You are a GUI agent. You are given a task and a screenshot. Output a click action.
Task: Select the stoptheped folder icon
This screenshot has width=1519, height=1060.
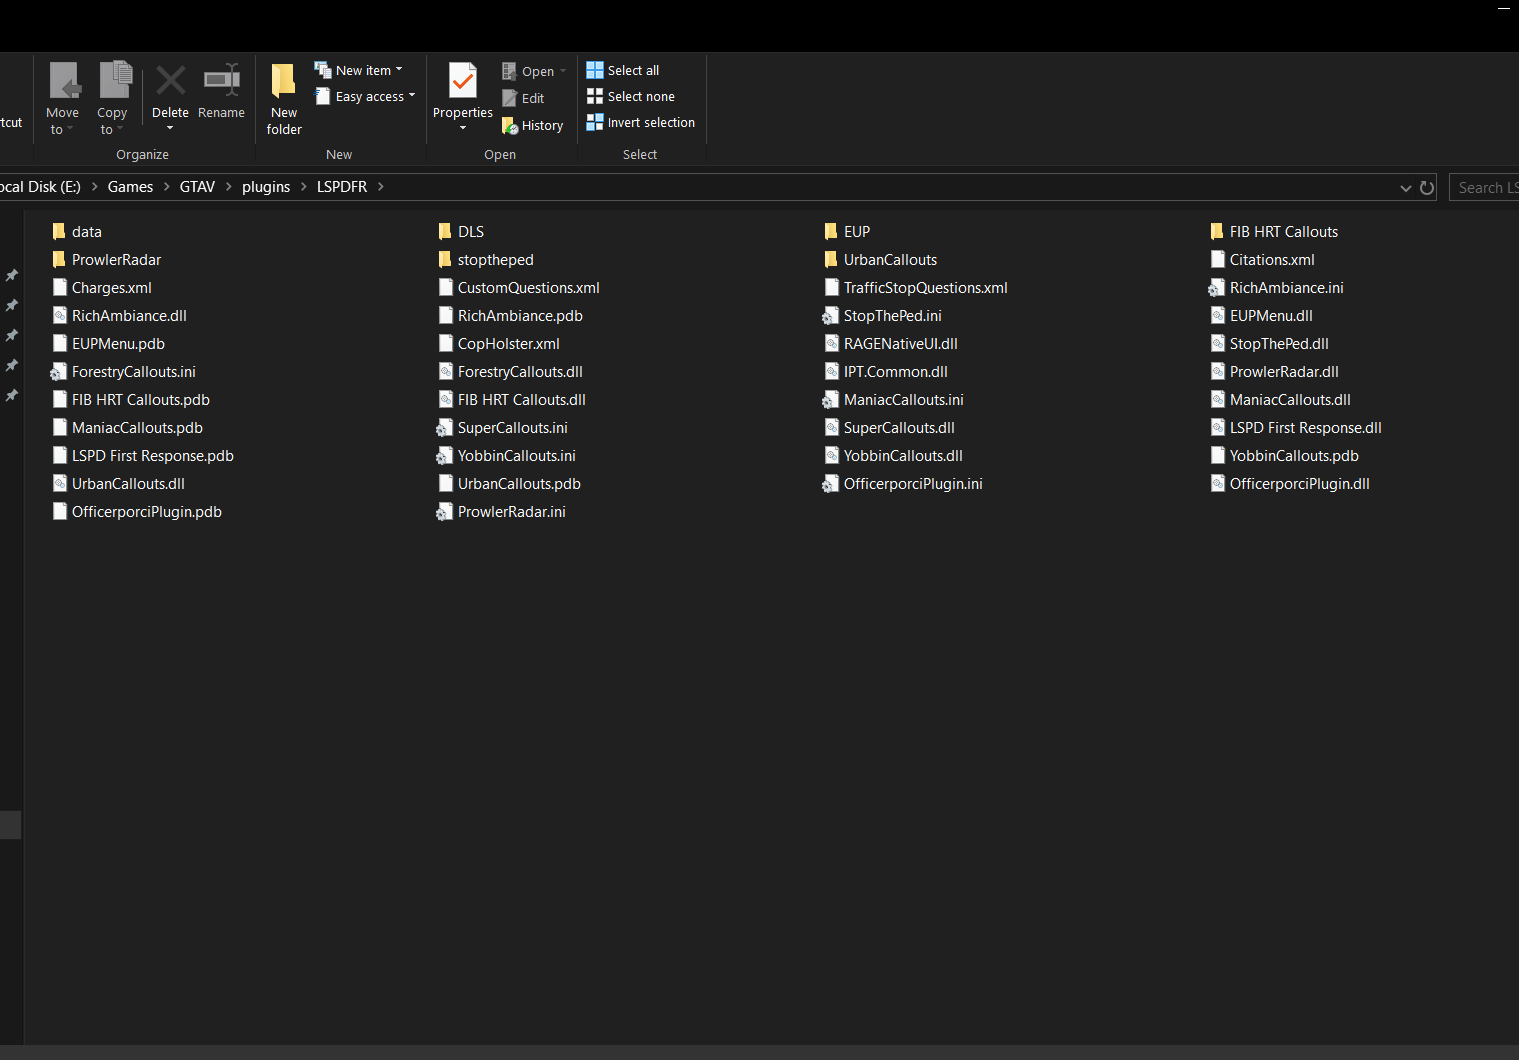coord(445,259)
